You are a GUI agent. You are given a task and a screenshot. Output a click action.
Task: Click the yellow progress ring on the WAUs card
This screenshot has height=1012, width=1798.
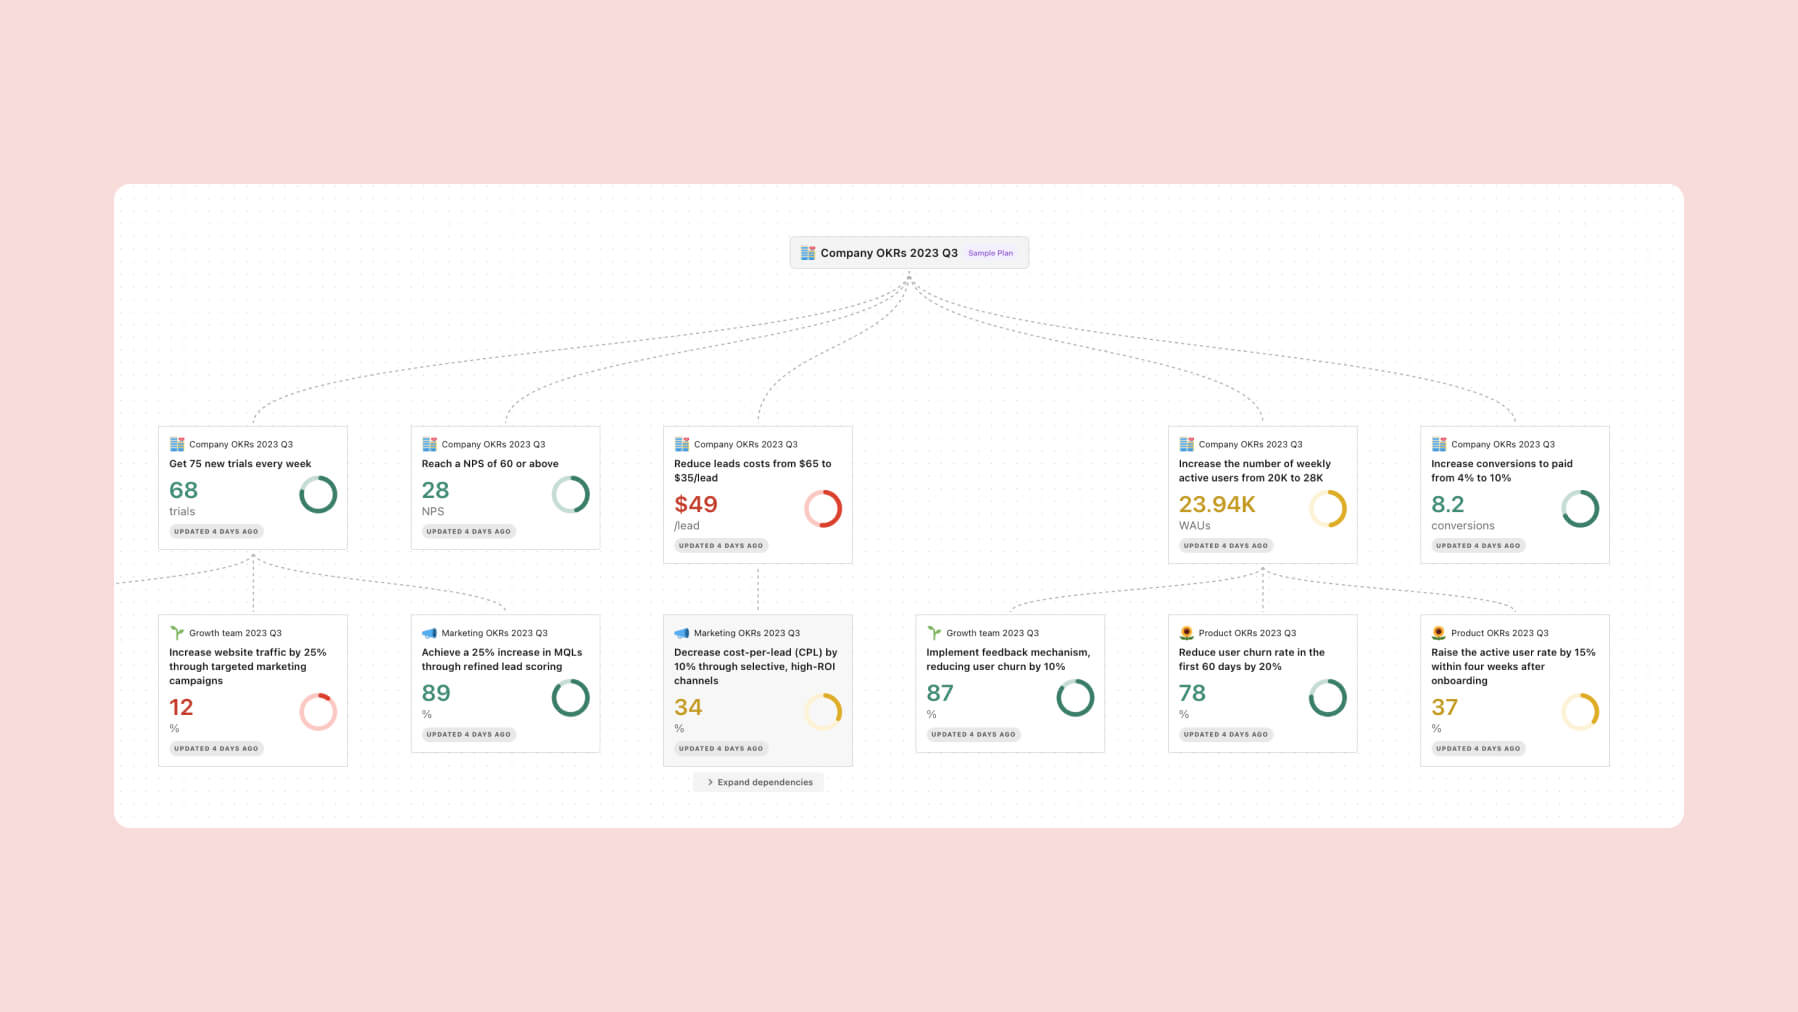coord(1327,509)
